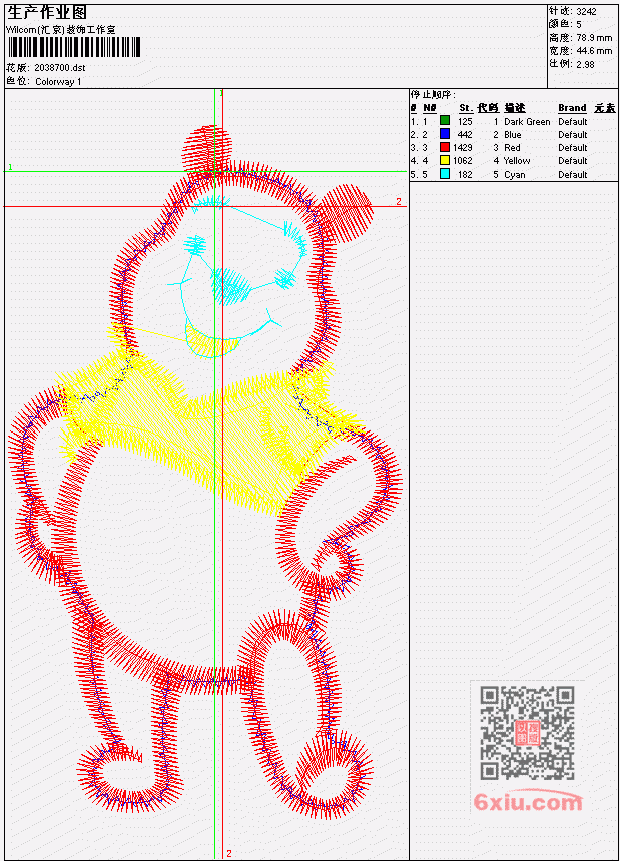Click the Red color swatch
Image resolution: width=620 pixels, height=861 pixels.
445,147
